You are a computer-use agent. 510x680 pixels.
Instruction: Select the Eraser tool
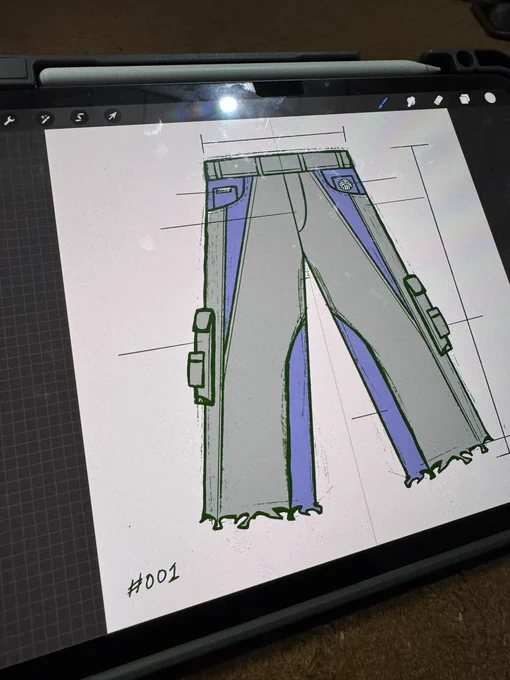pyautogui.click(x=438, y=100)
